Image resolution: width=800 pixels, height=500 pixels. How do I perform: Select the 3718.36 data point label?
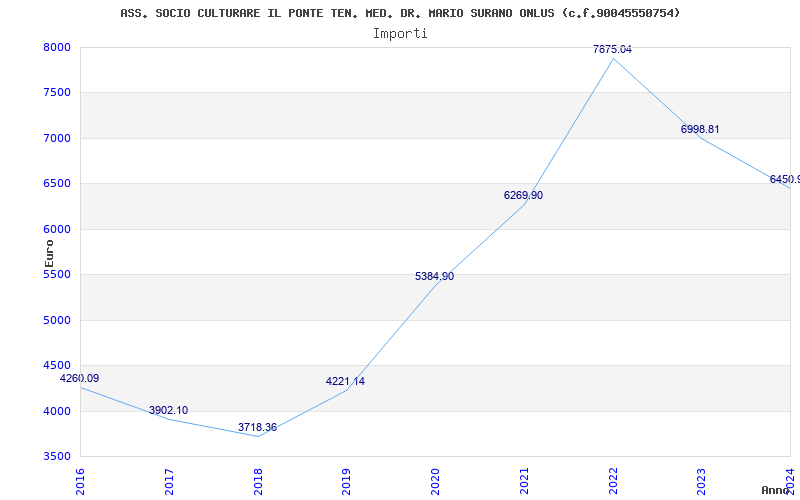tap(257, 427)
